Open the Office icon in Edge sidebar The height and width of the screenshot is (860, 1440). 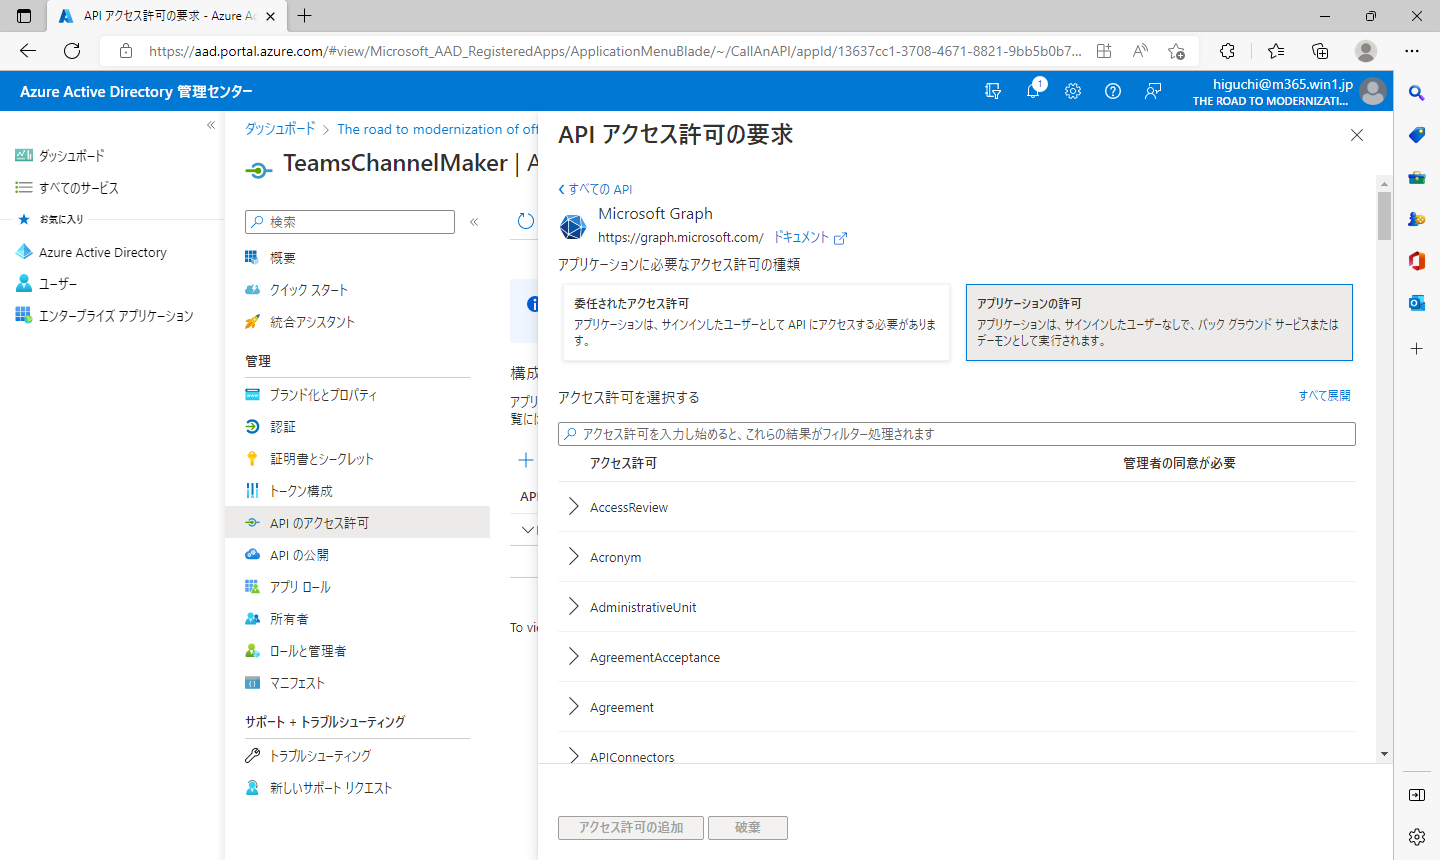tap(1416, 261)
